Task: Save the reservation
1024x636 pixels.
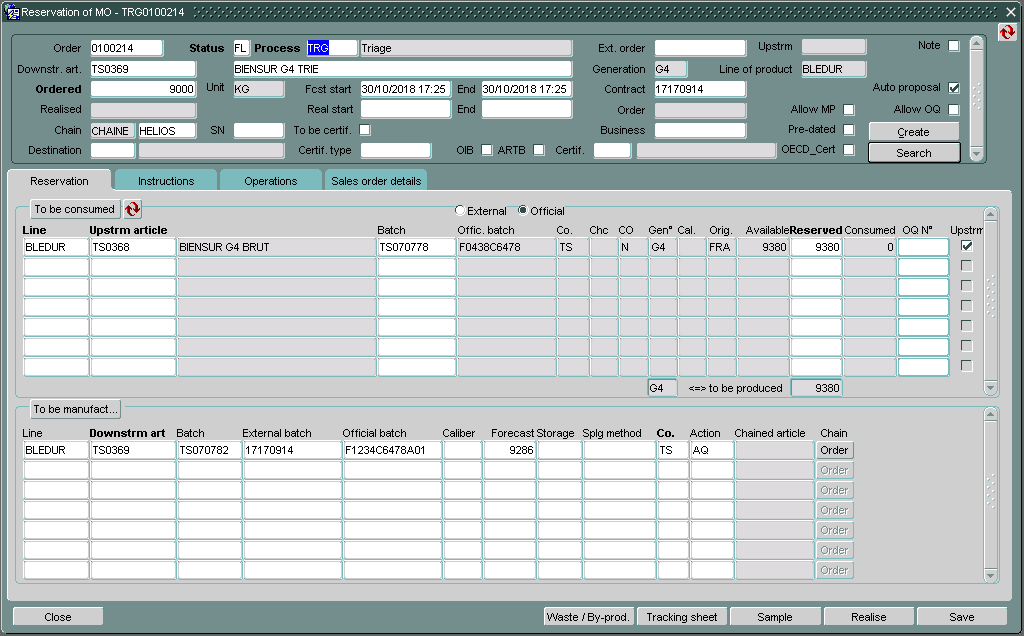Action: point(962,617)
